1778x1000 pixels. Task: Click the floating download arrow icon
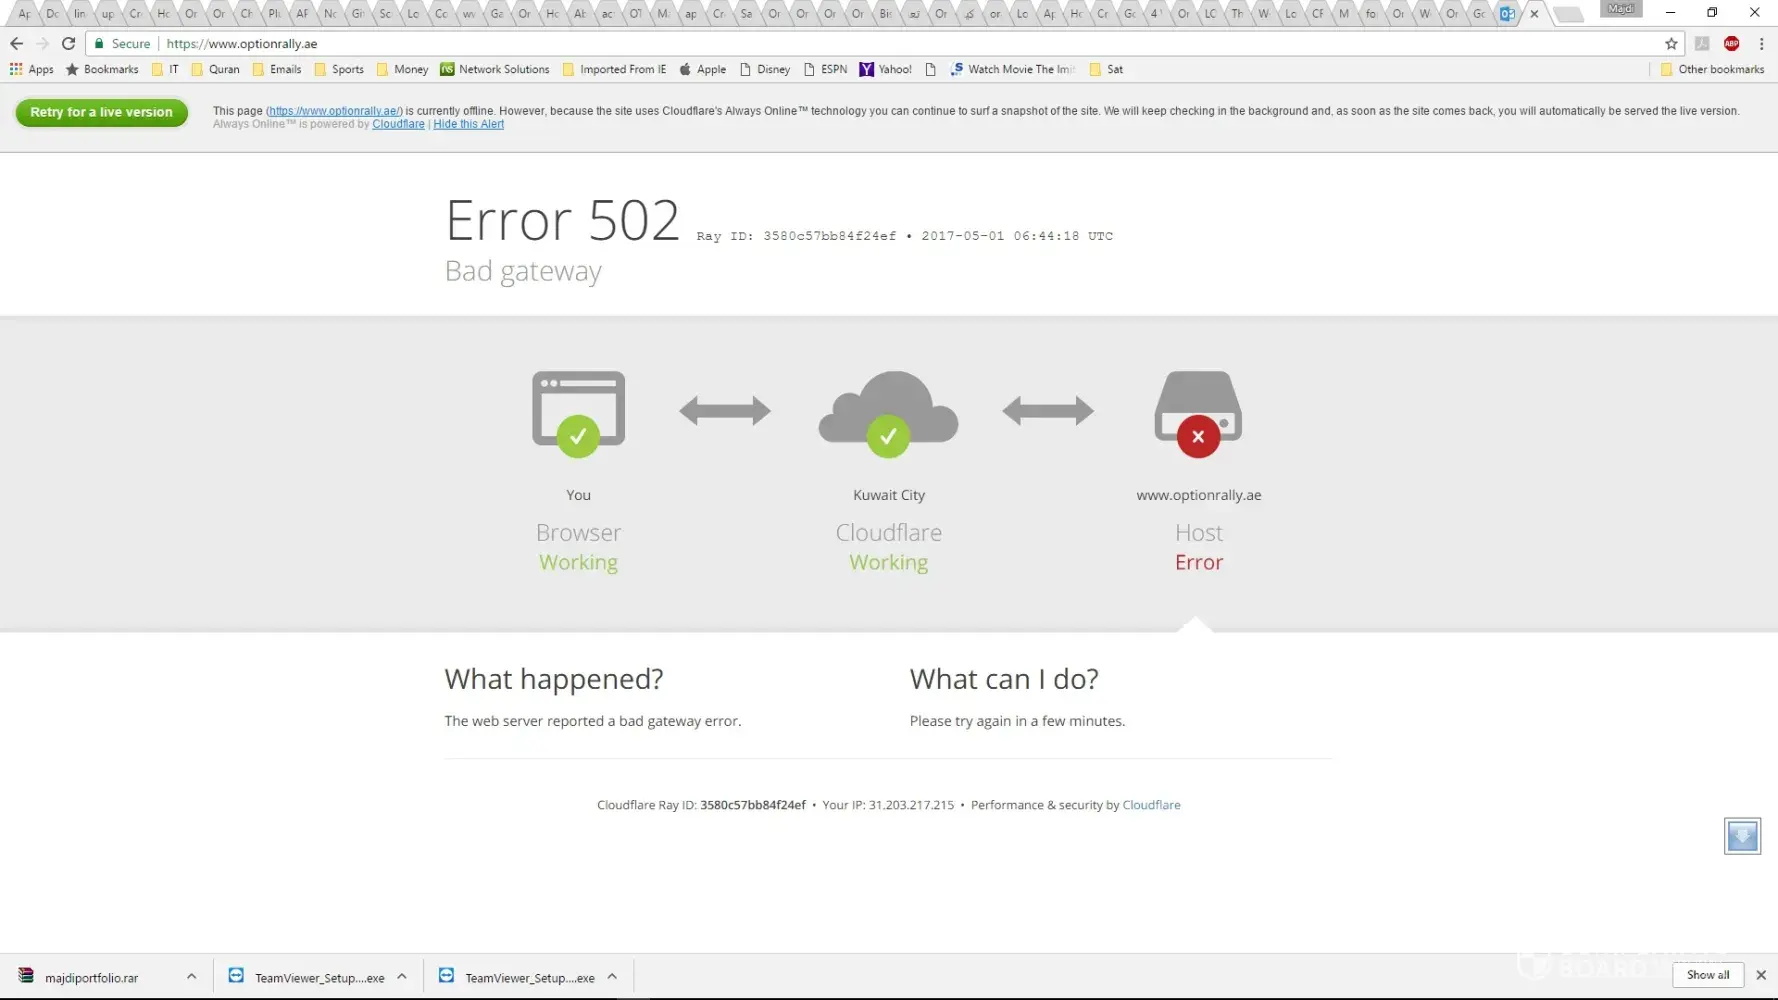pyautogui.click(x=1742, y=836)
